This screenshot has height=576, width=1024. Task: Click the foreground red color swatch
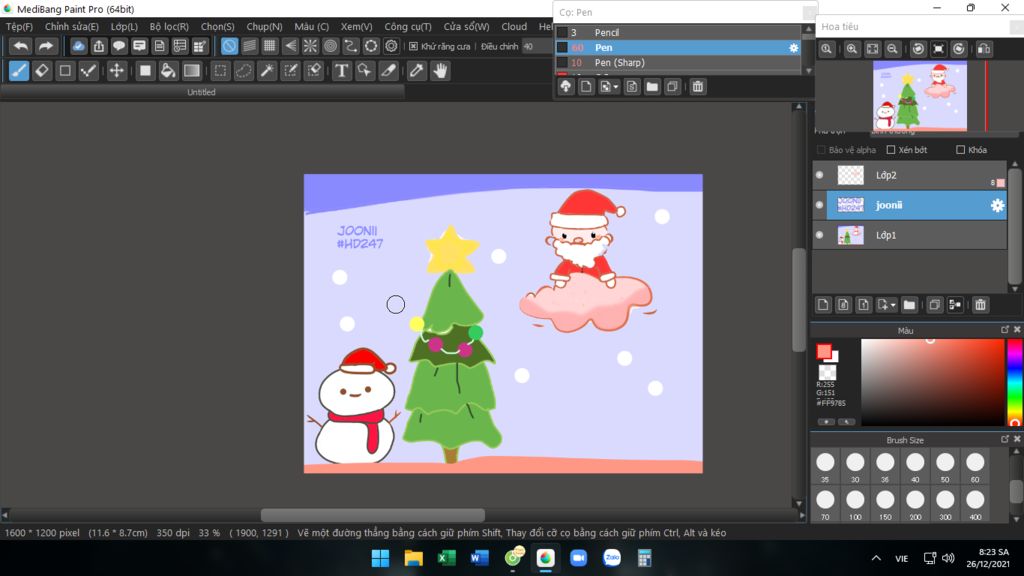click(x=824, y=351)
